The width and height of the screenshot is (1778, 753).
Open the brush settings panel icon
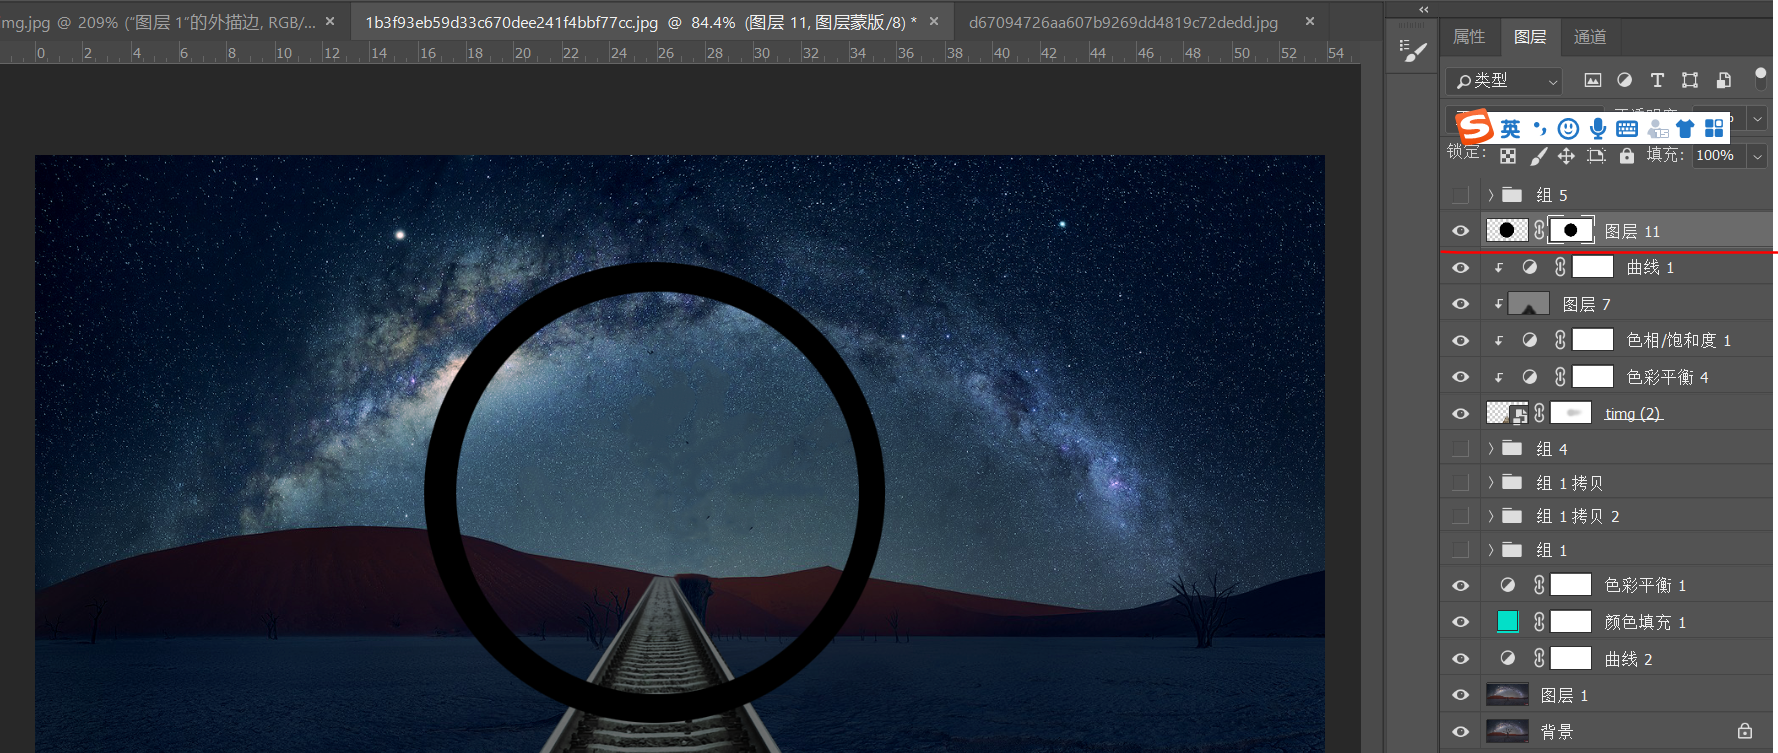tap(1413, 51)
